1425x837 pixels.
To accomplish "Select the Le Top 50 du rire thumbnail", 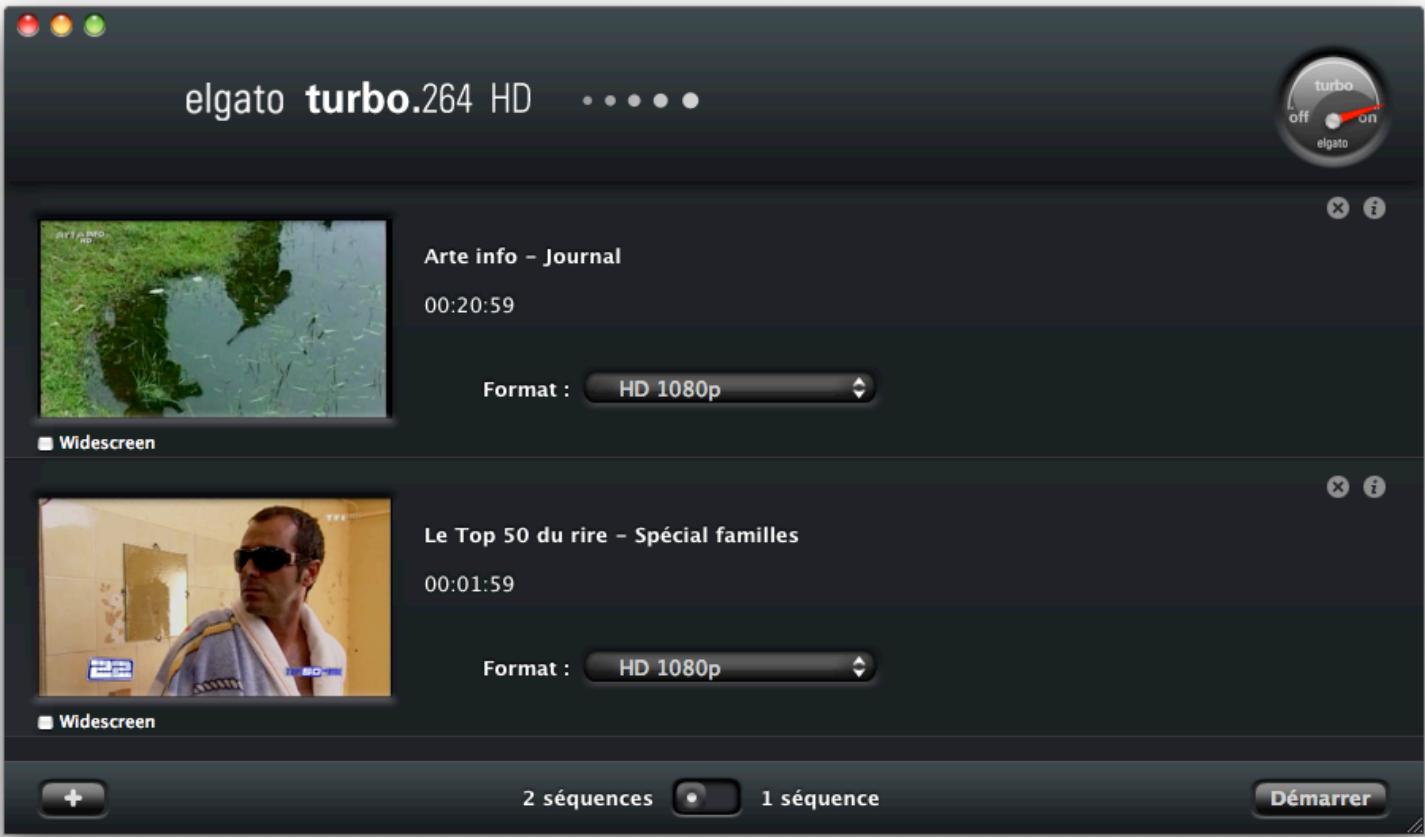I will pos(213,597).
